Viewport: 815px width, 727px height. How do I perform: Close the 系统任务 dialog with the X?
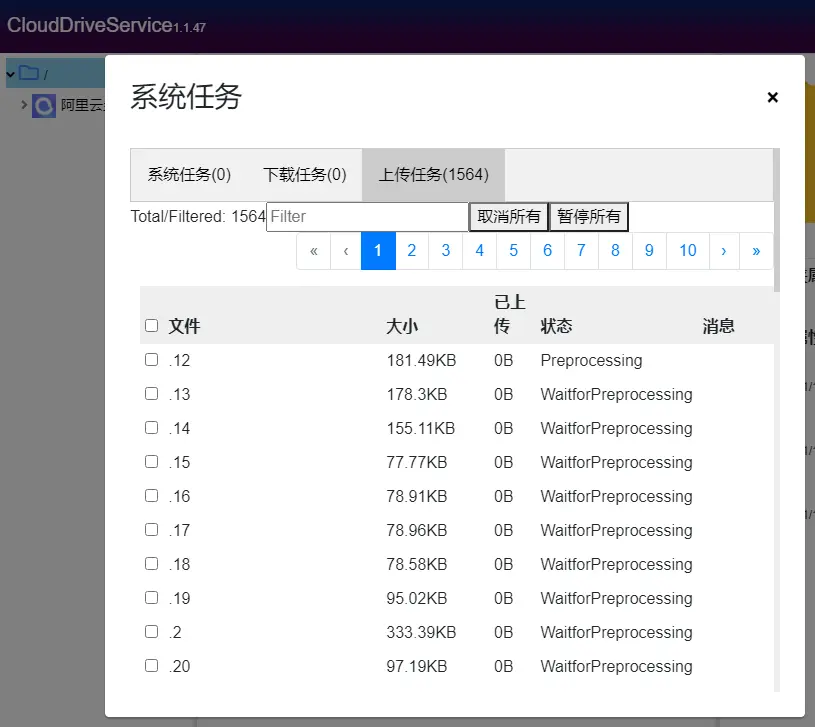click(772, 97)
